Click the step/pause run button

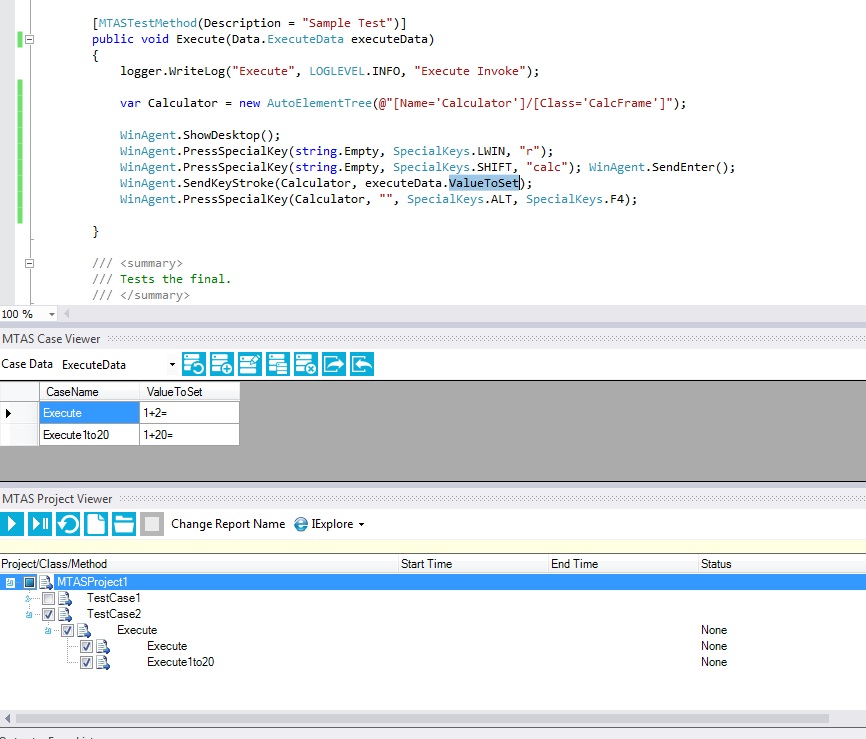tap(40, 524)
